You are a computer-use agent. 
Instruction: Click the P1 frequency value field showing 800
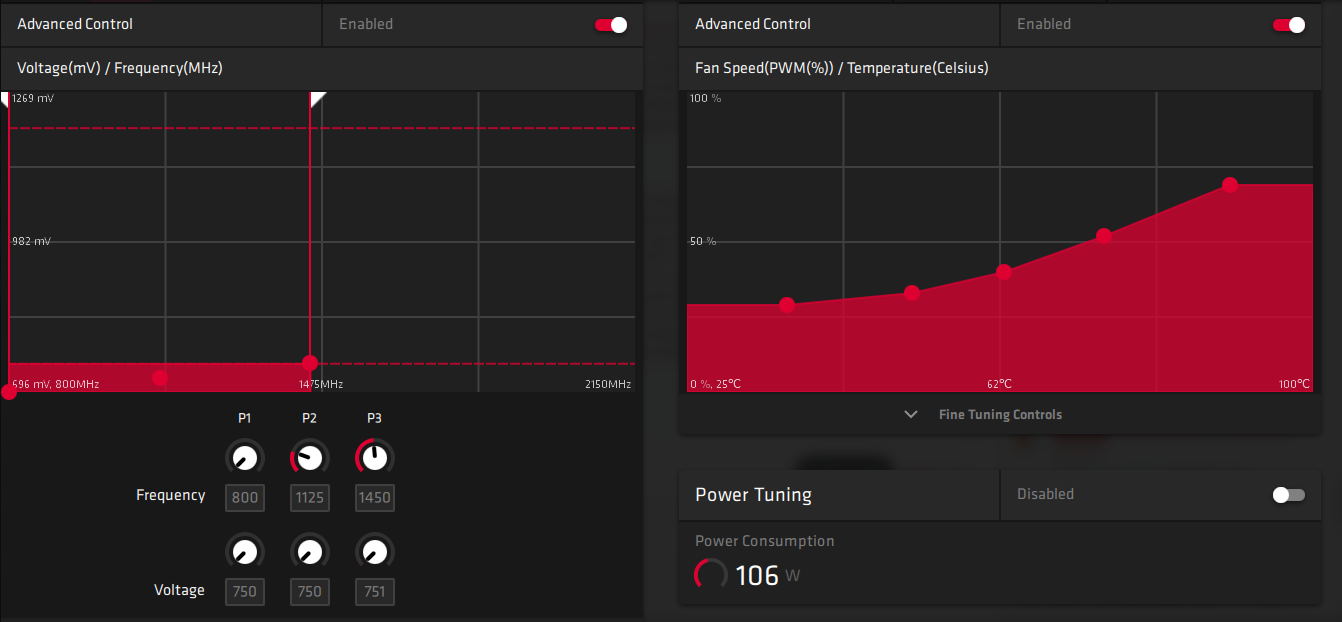pos(245,497)
